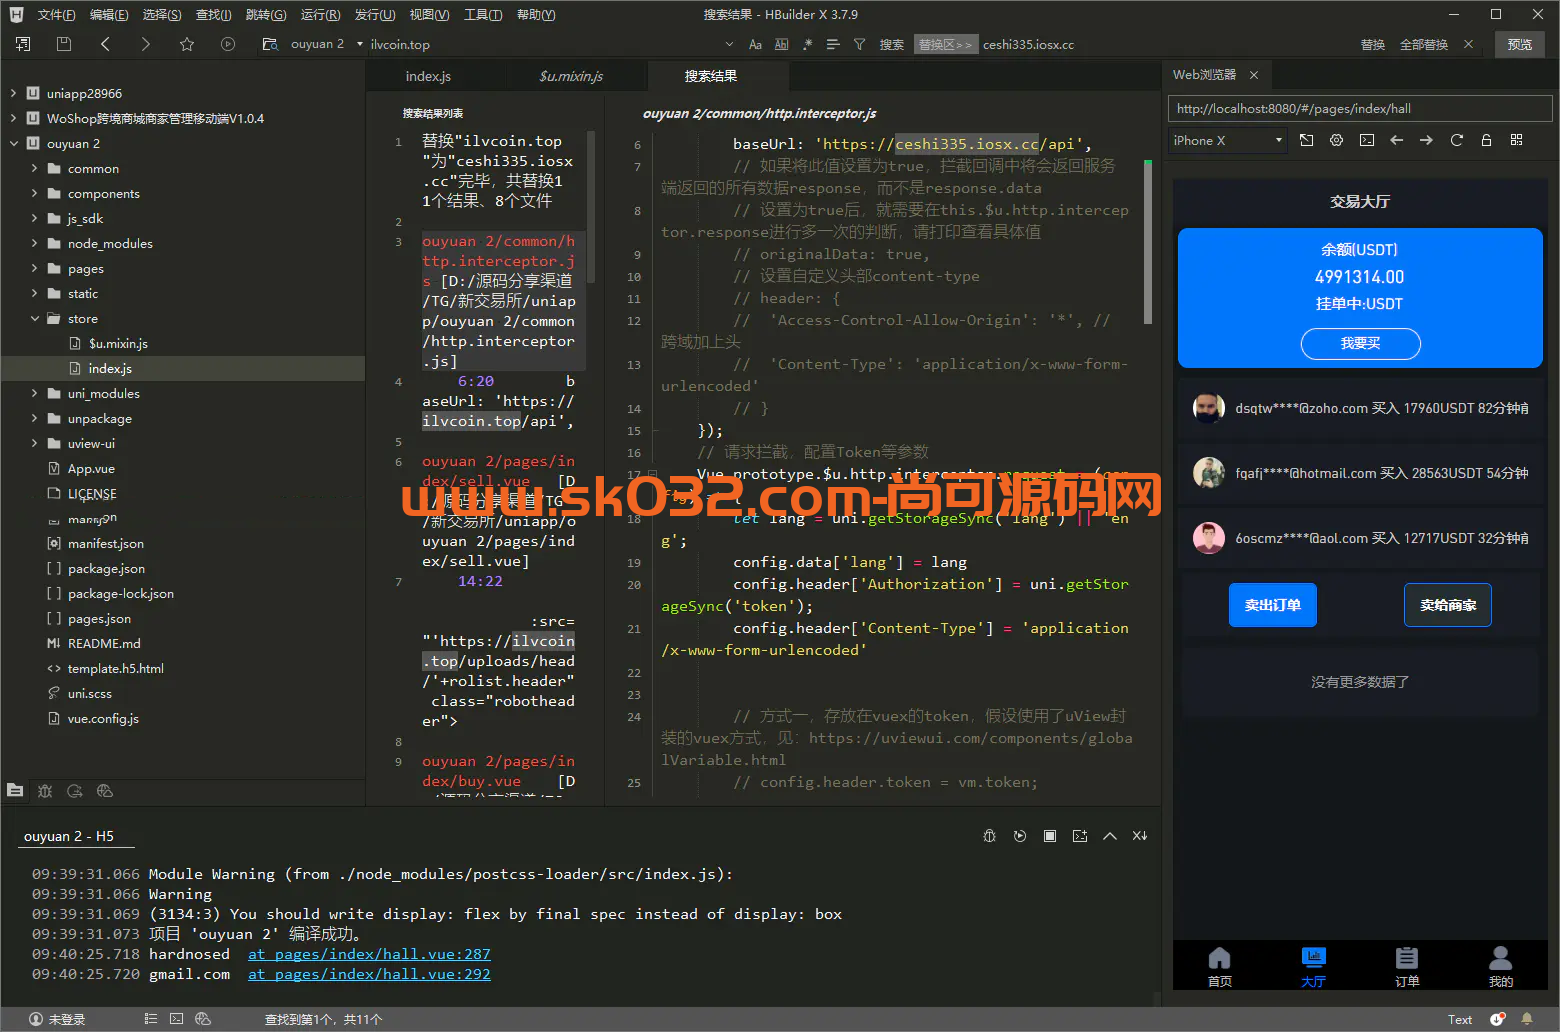Click the 搜索 search button
Viewport: 1560px width, 1032px height.
(892, 44)
